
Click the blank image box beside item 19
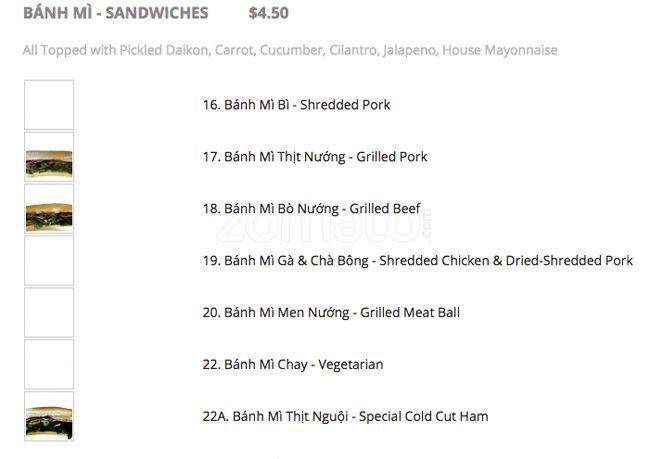click(49, 261)
